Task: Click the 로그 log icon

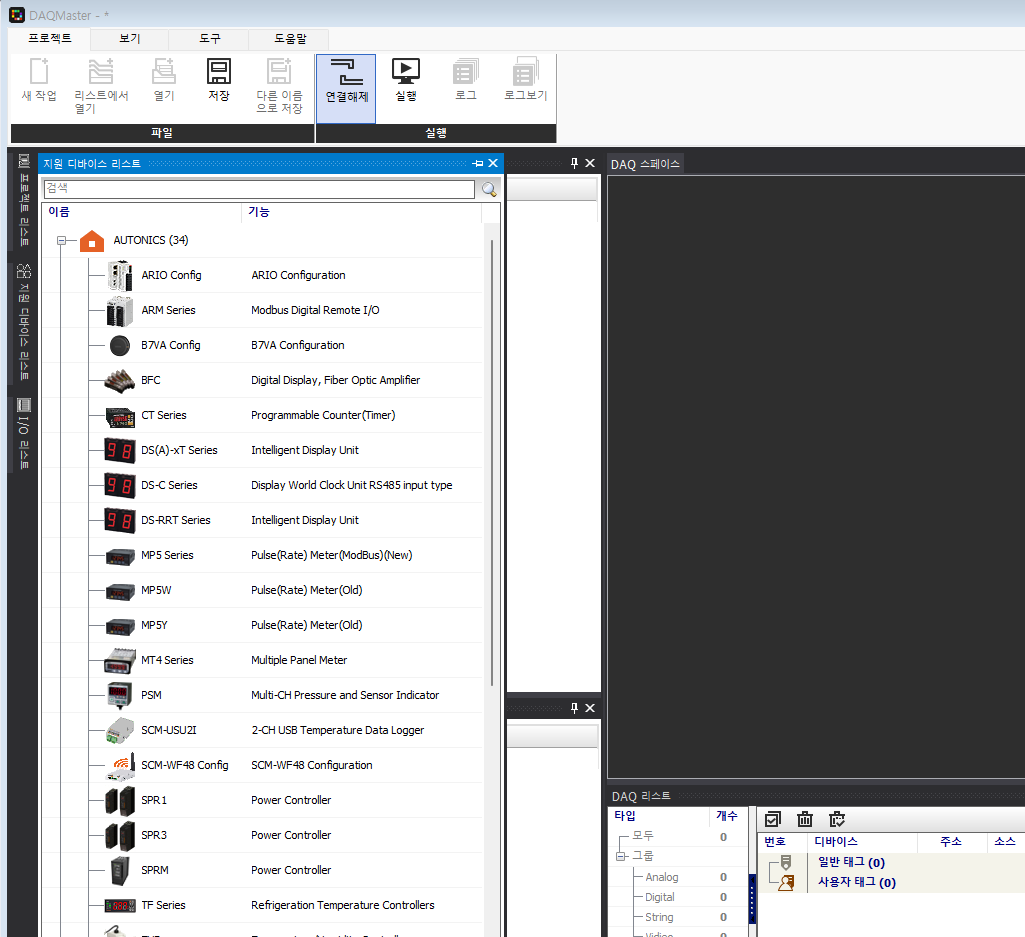Action: (466, 71)
